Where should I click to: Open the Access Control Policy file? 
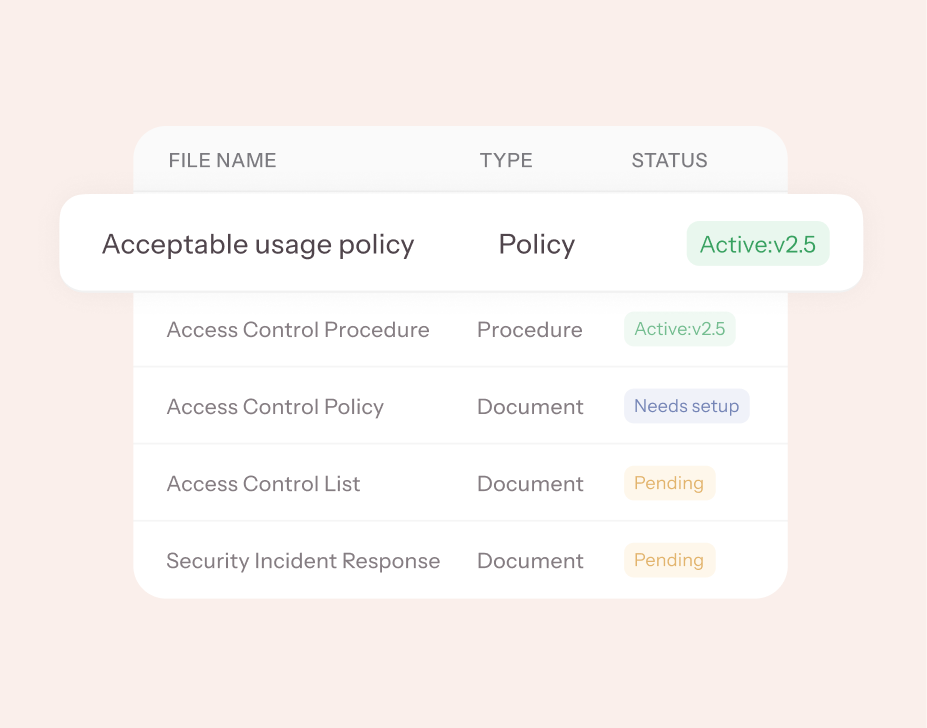click(275, 407)
